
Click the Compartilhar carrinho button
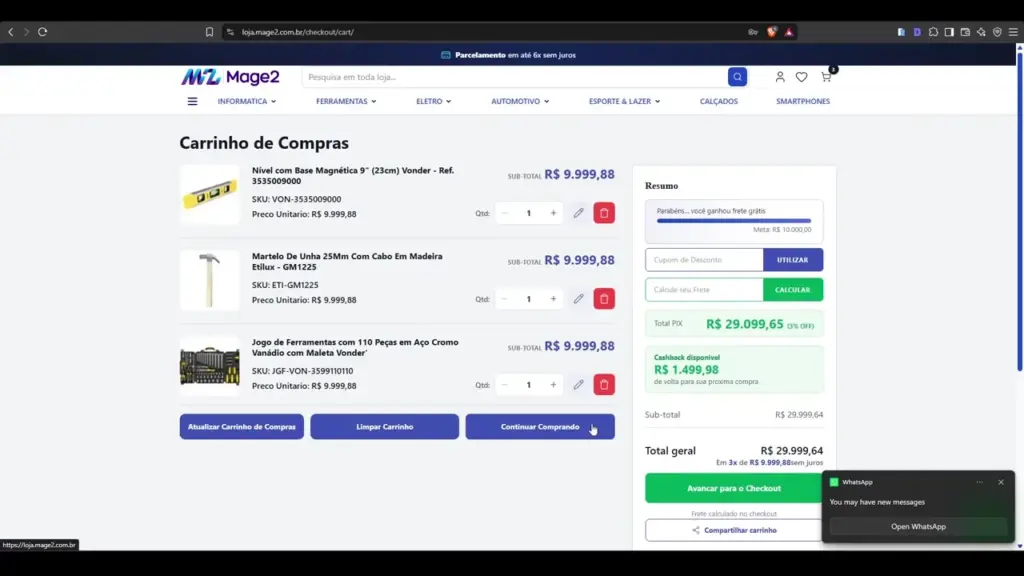pyautogui.click(x=734, y=530)
